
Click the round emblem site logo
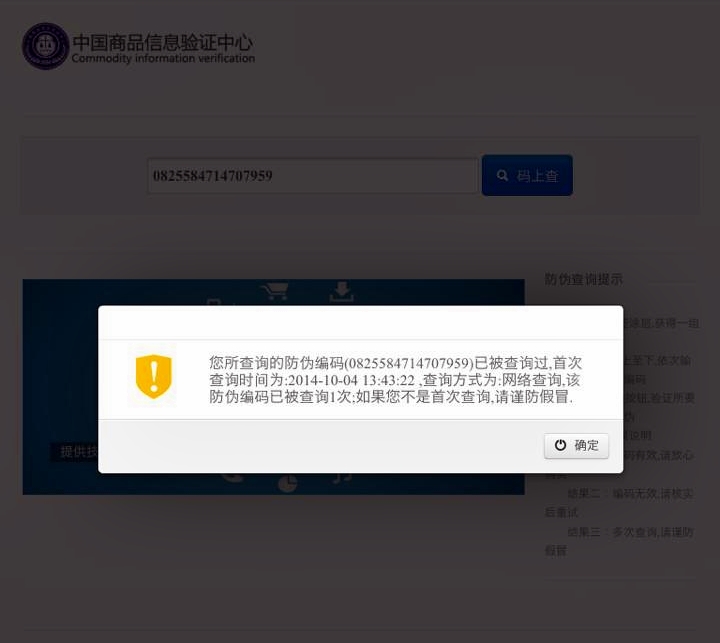pos(45,46)
